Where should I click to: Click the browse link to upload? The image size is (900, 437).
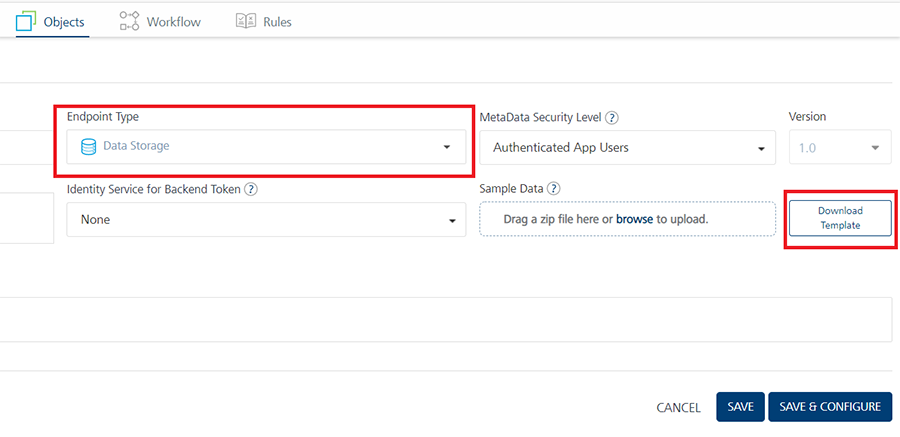coord(634,219)
